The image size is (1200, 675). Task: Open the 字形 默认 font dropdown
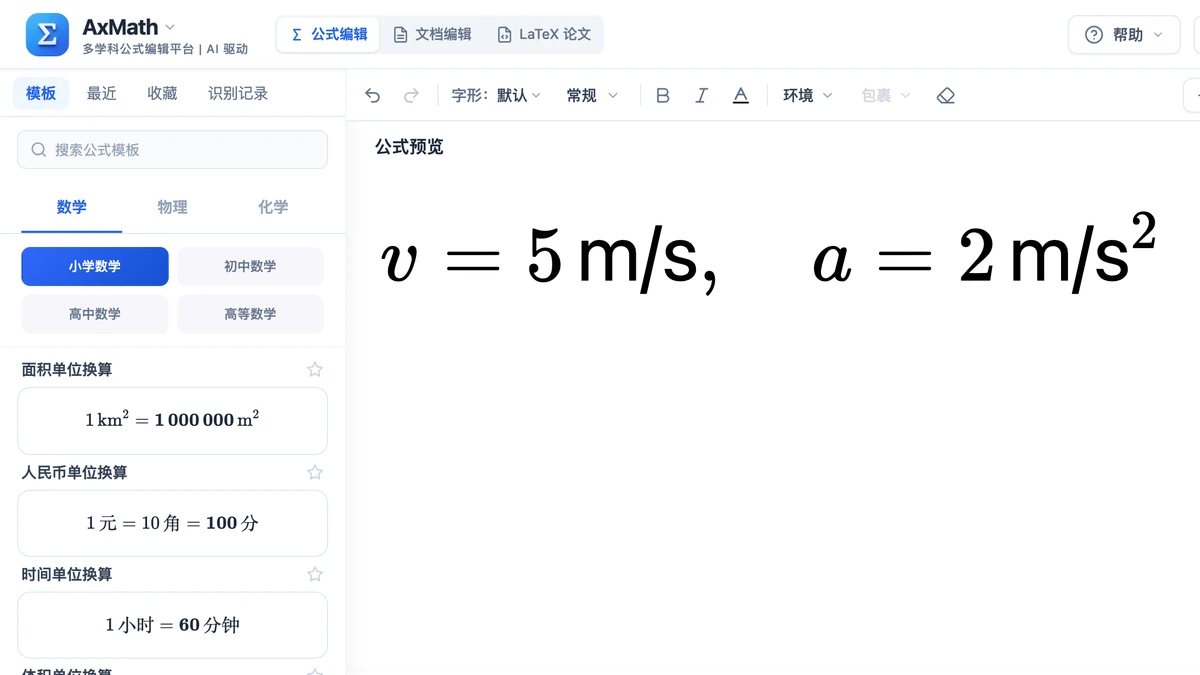[496, 95]
